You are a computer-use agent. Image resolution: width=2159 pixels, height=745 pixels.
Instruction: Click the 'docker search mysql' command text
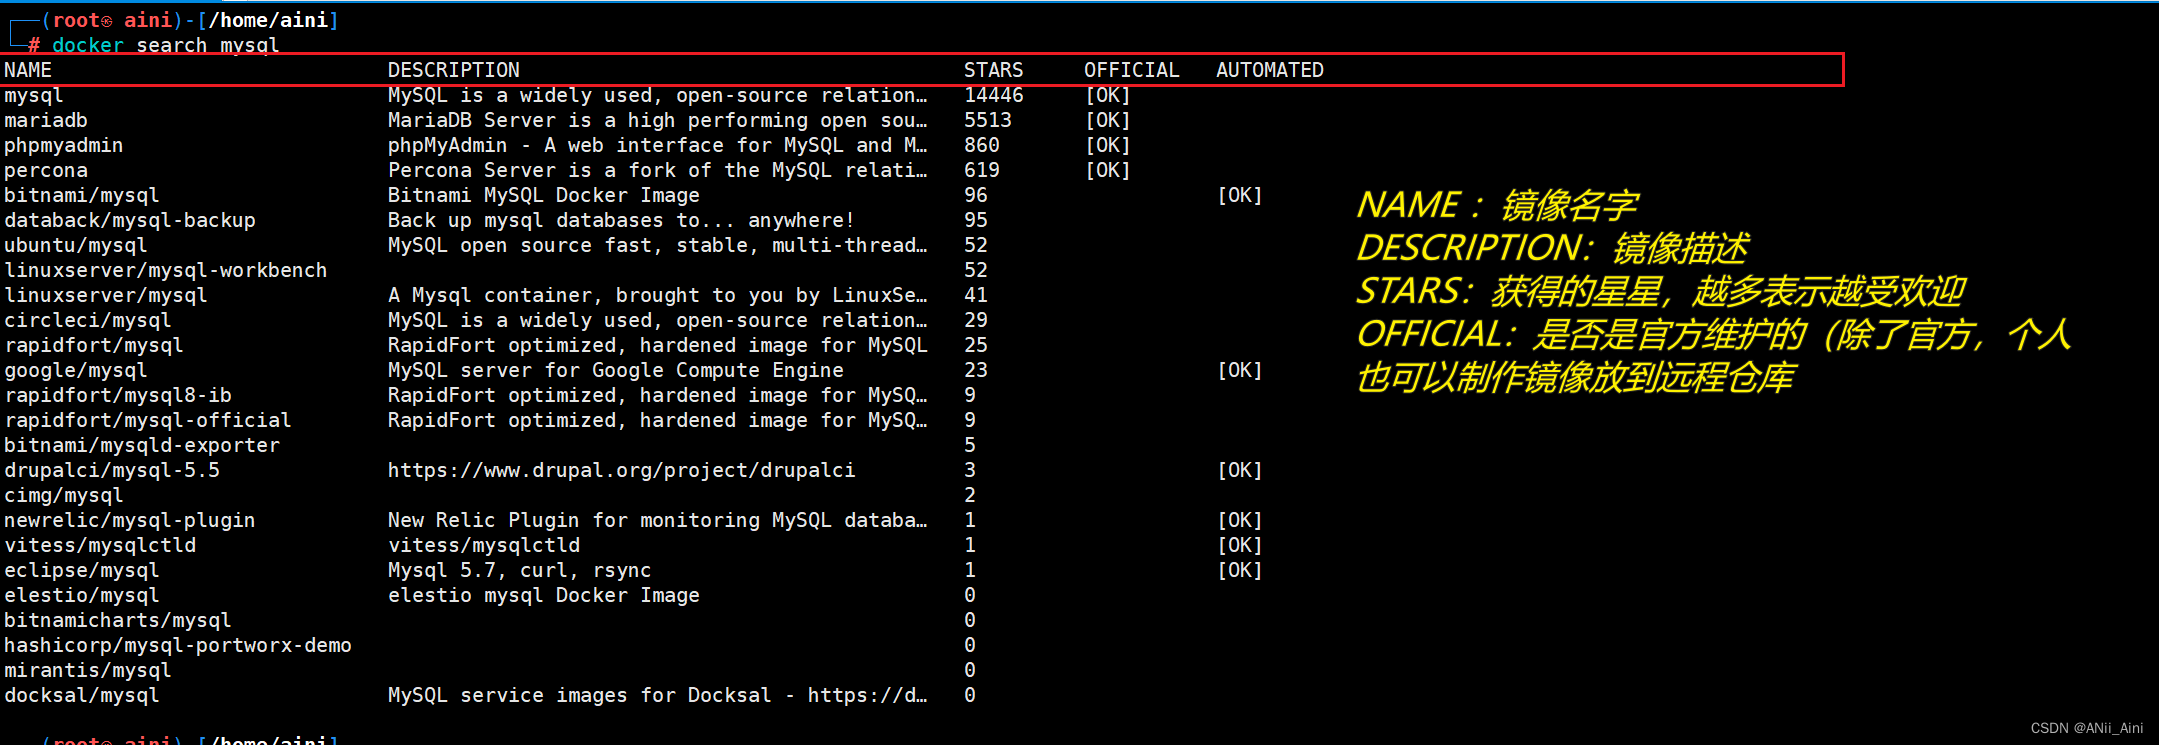tap(166, 45)
